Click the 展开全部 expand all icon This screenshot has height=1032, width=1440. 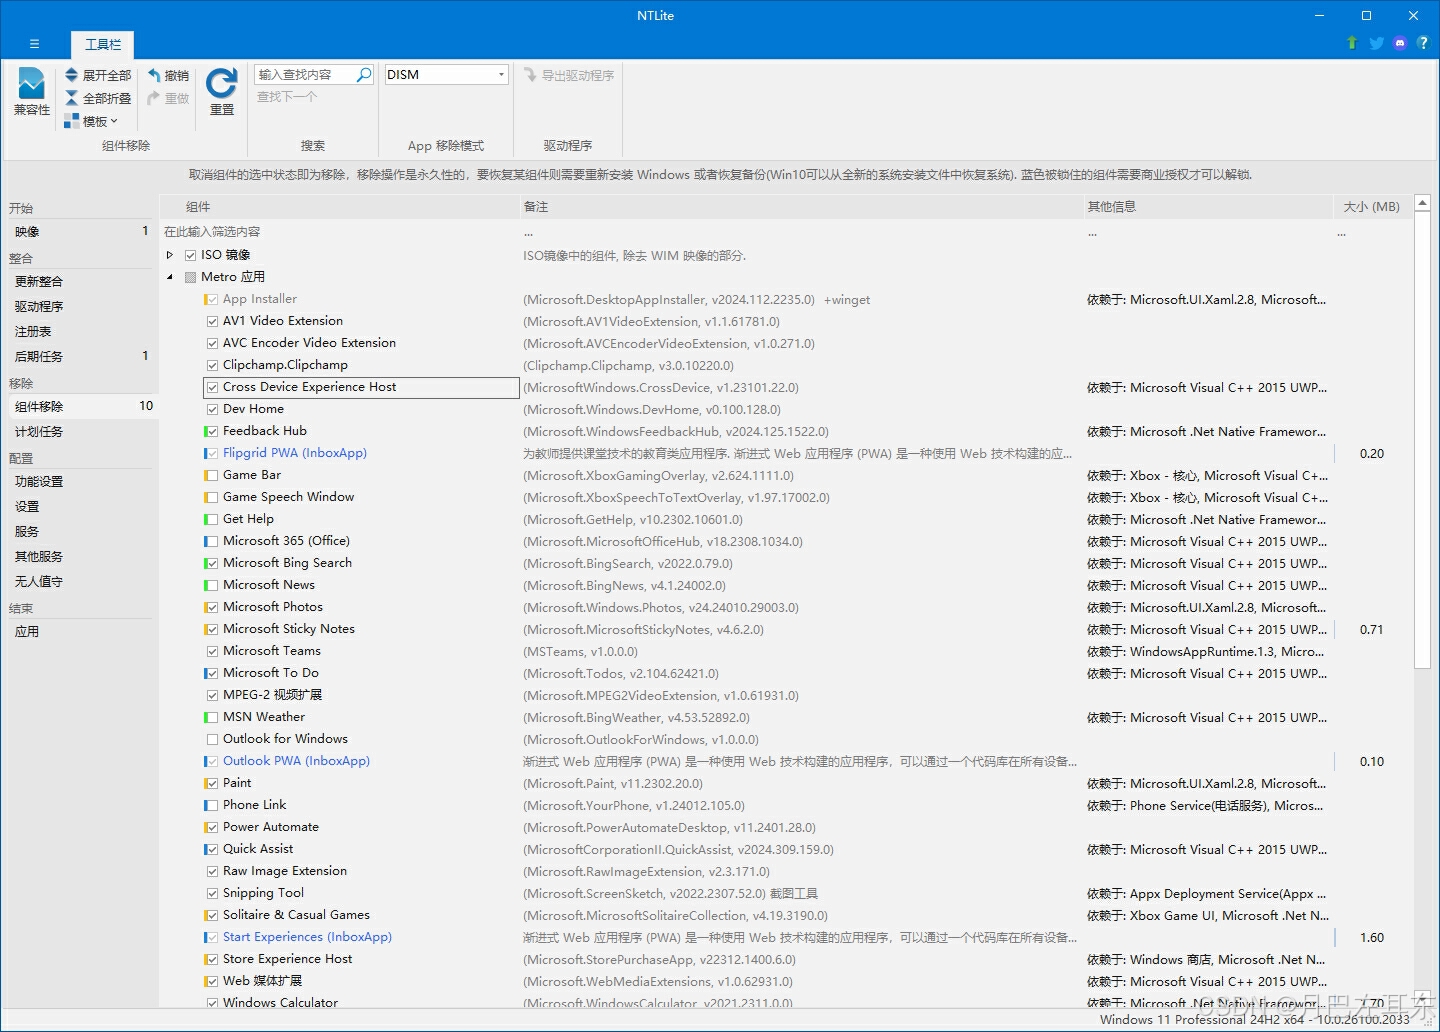(72, 75)
